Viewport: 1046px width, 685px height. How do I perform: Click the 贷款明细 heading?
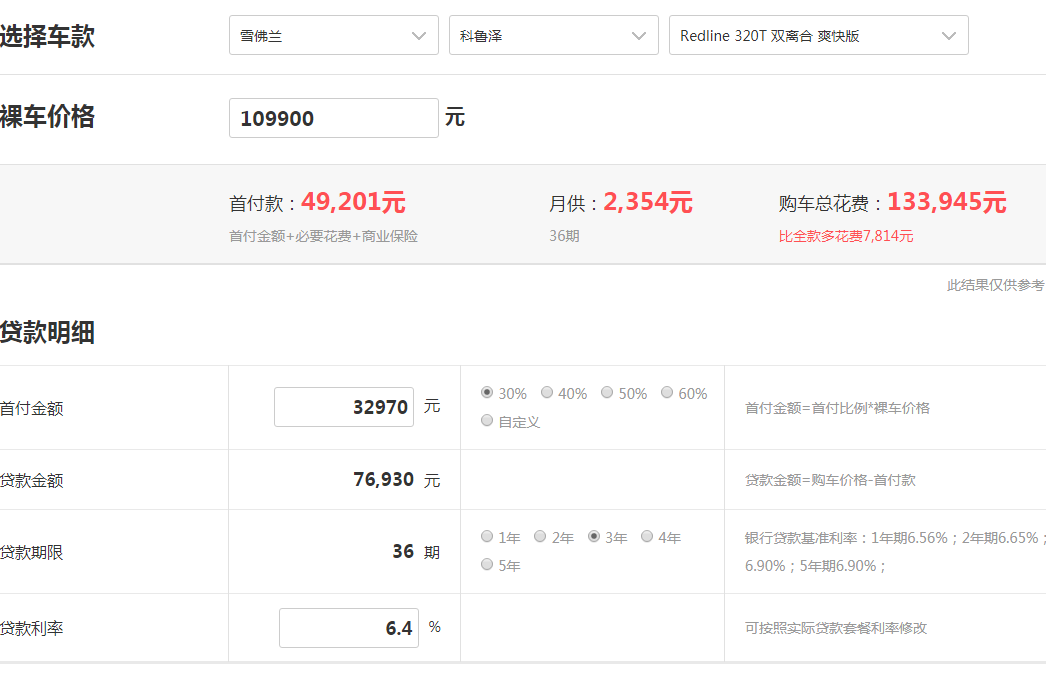tap(47, 332)
